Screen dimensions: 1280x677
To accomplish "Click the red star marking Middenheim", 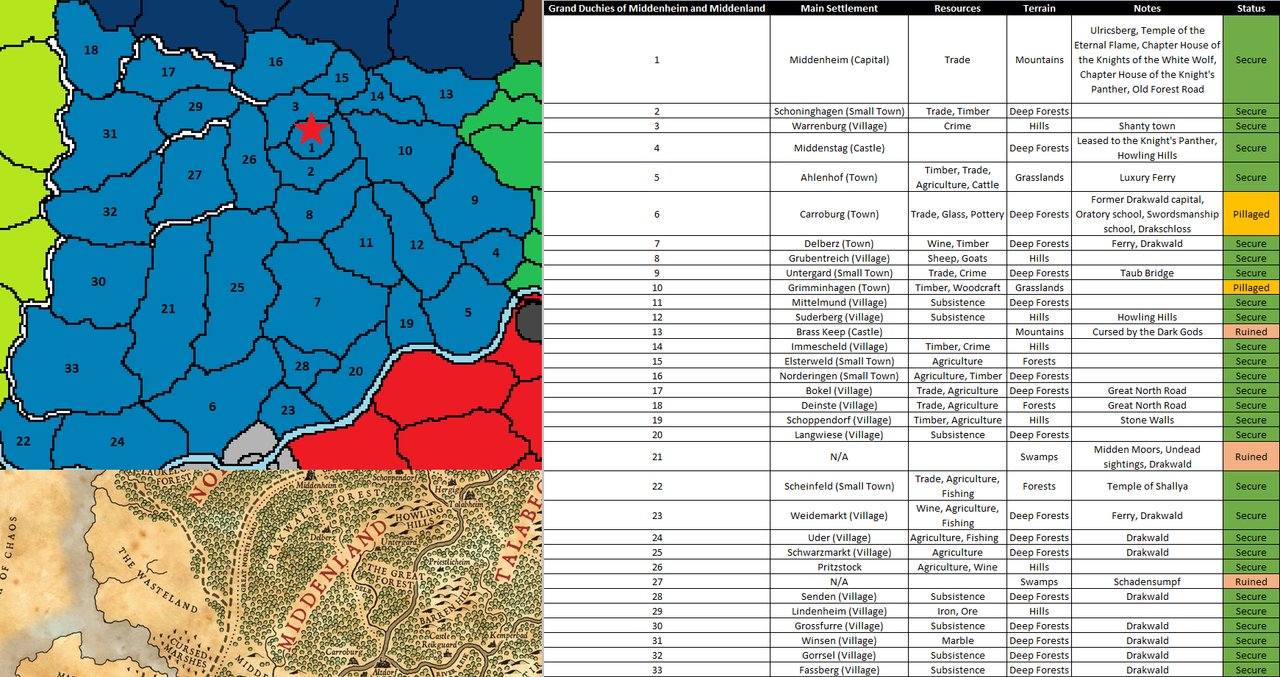I will (x=311, y=128).
